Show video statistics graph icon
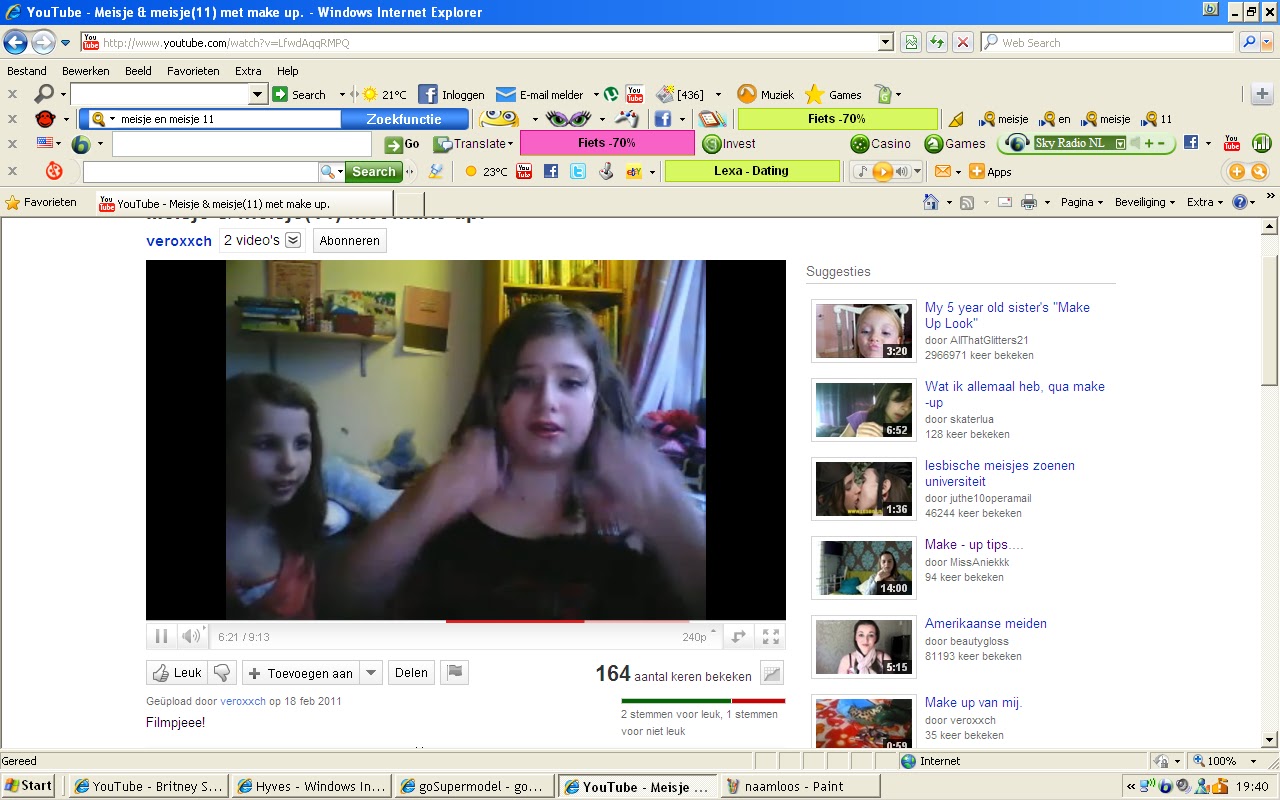The height and width of the screenshot is (800, 1280). pos(772,674)
